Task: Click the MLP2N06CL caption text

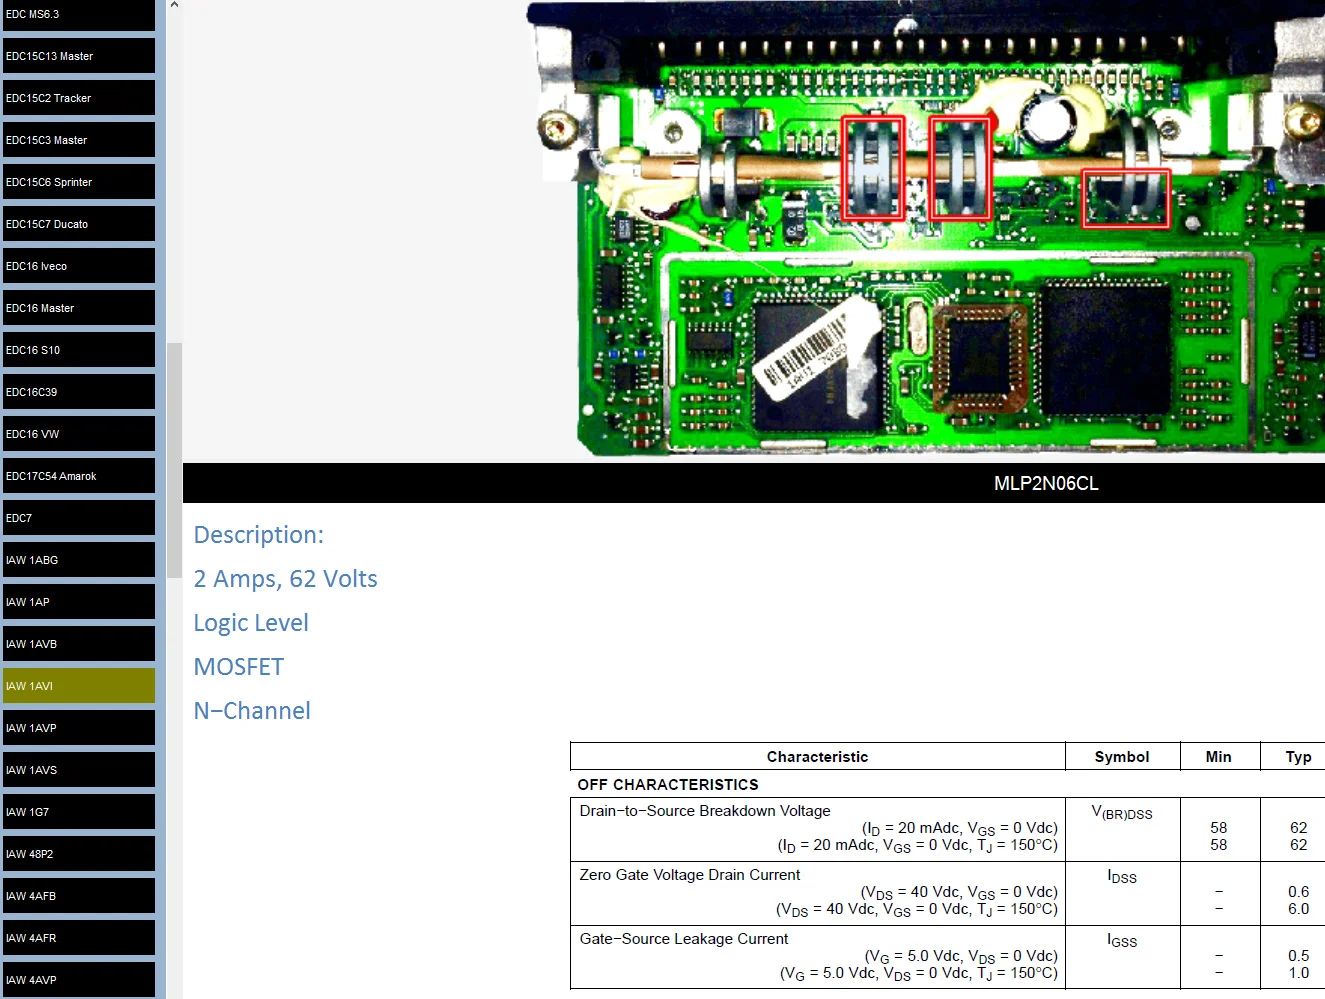Action: tap(1046, 484)
